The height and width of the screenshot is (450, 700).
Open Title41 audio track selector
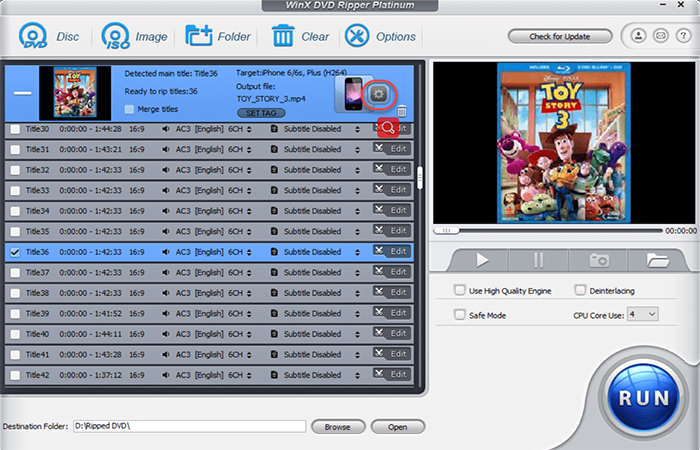coord(249,355)
